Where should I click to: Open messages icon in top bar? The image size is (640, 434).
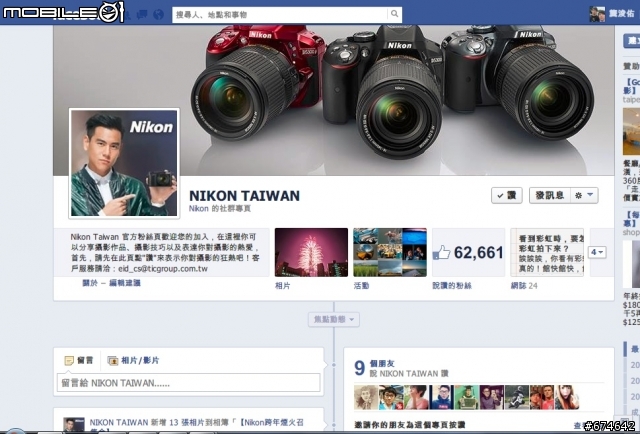(142, 15)
